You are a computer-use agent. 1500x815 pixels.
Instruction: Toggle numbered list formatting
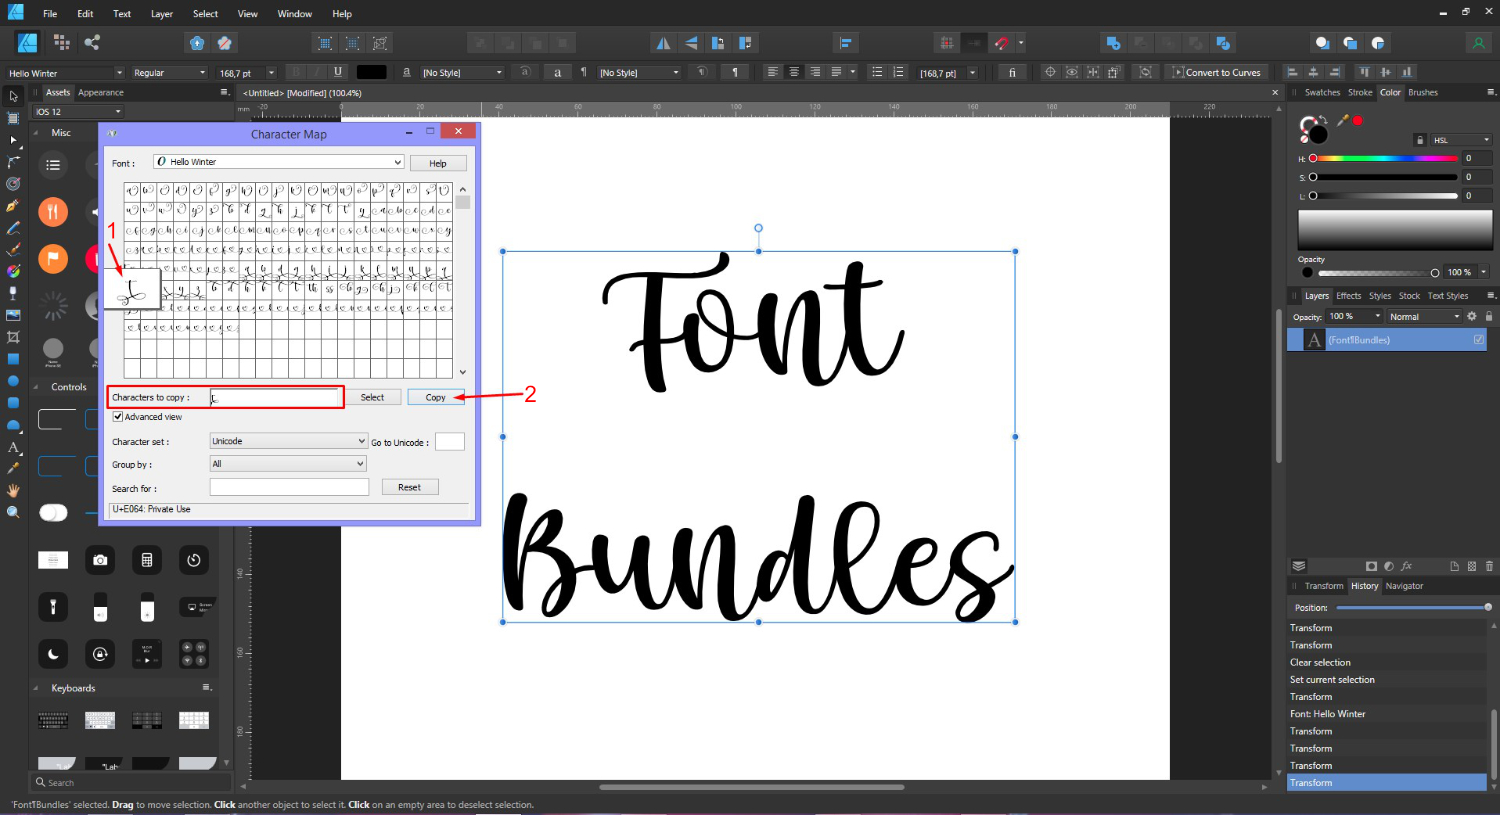898,72
